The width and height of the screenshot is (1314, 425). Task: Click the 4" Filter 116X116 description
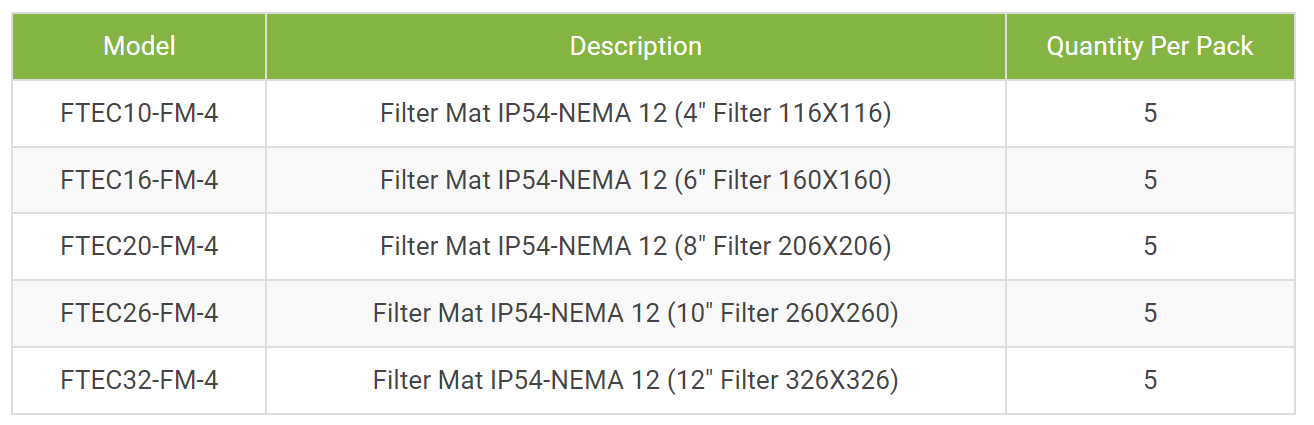click(636, 113)
